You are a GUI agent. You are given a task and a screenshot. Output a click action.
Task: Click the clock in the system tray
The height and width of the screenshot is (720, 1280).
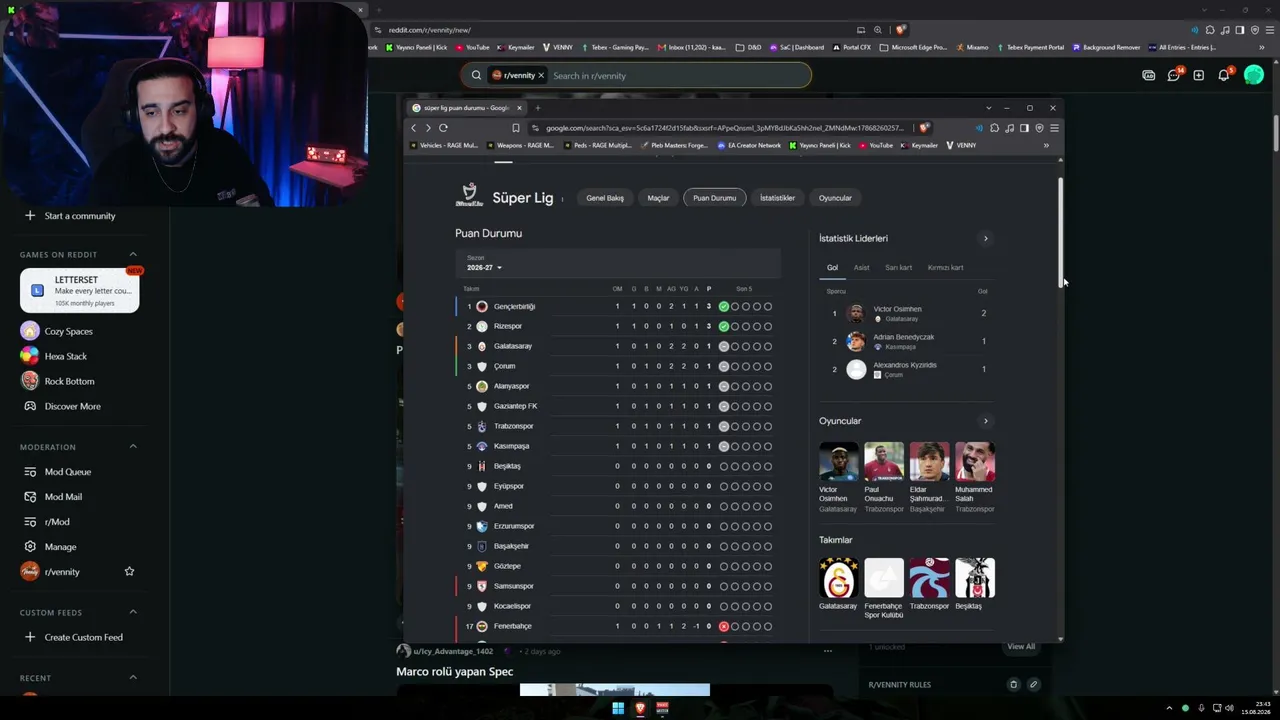point(1255,708)
